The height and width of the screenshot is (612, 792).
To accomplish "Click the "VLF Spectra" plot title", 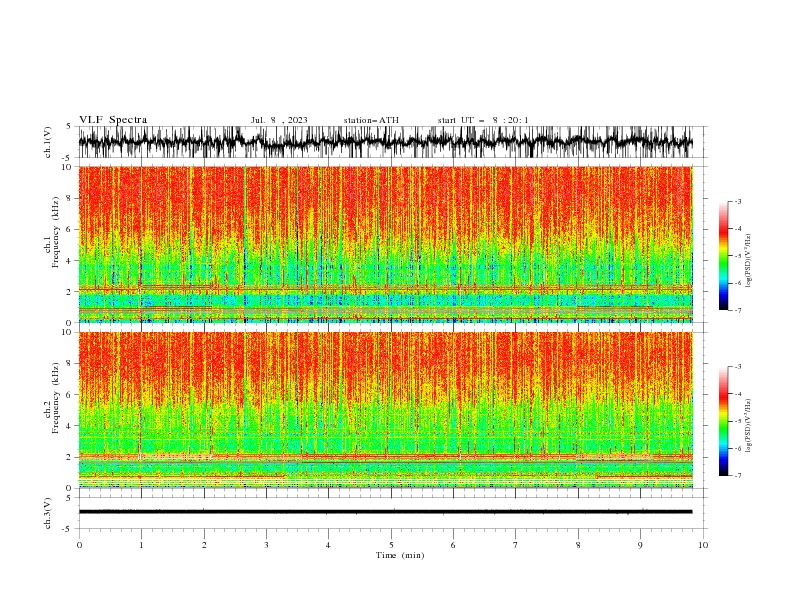I will point(113,120).
